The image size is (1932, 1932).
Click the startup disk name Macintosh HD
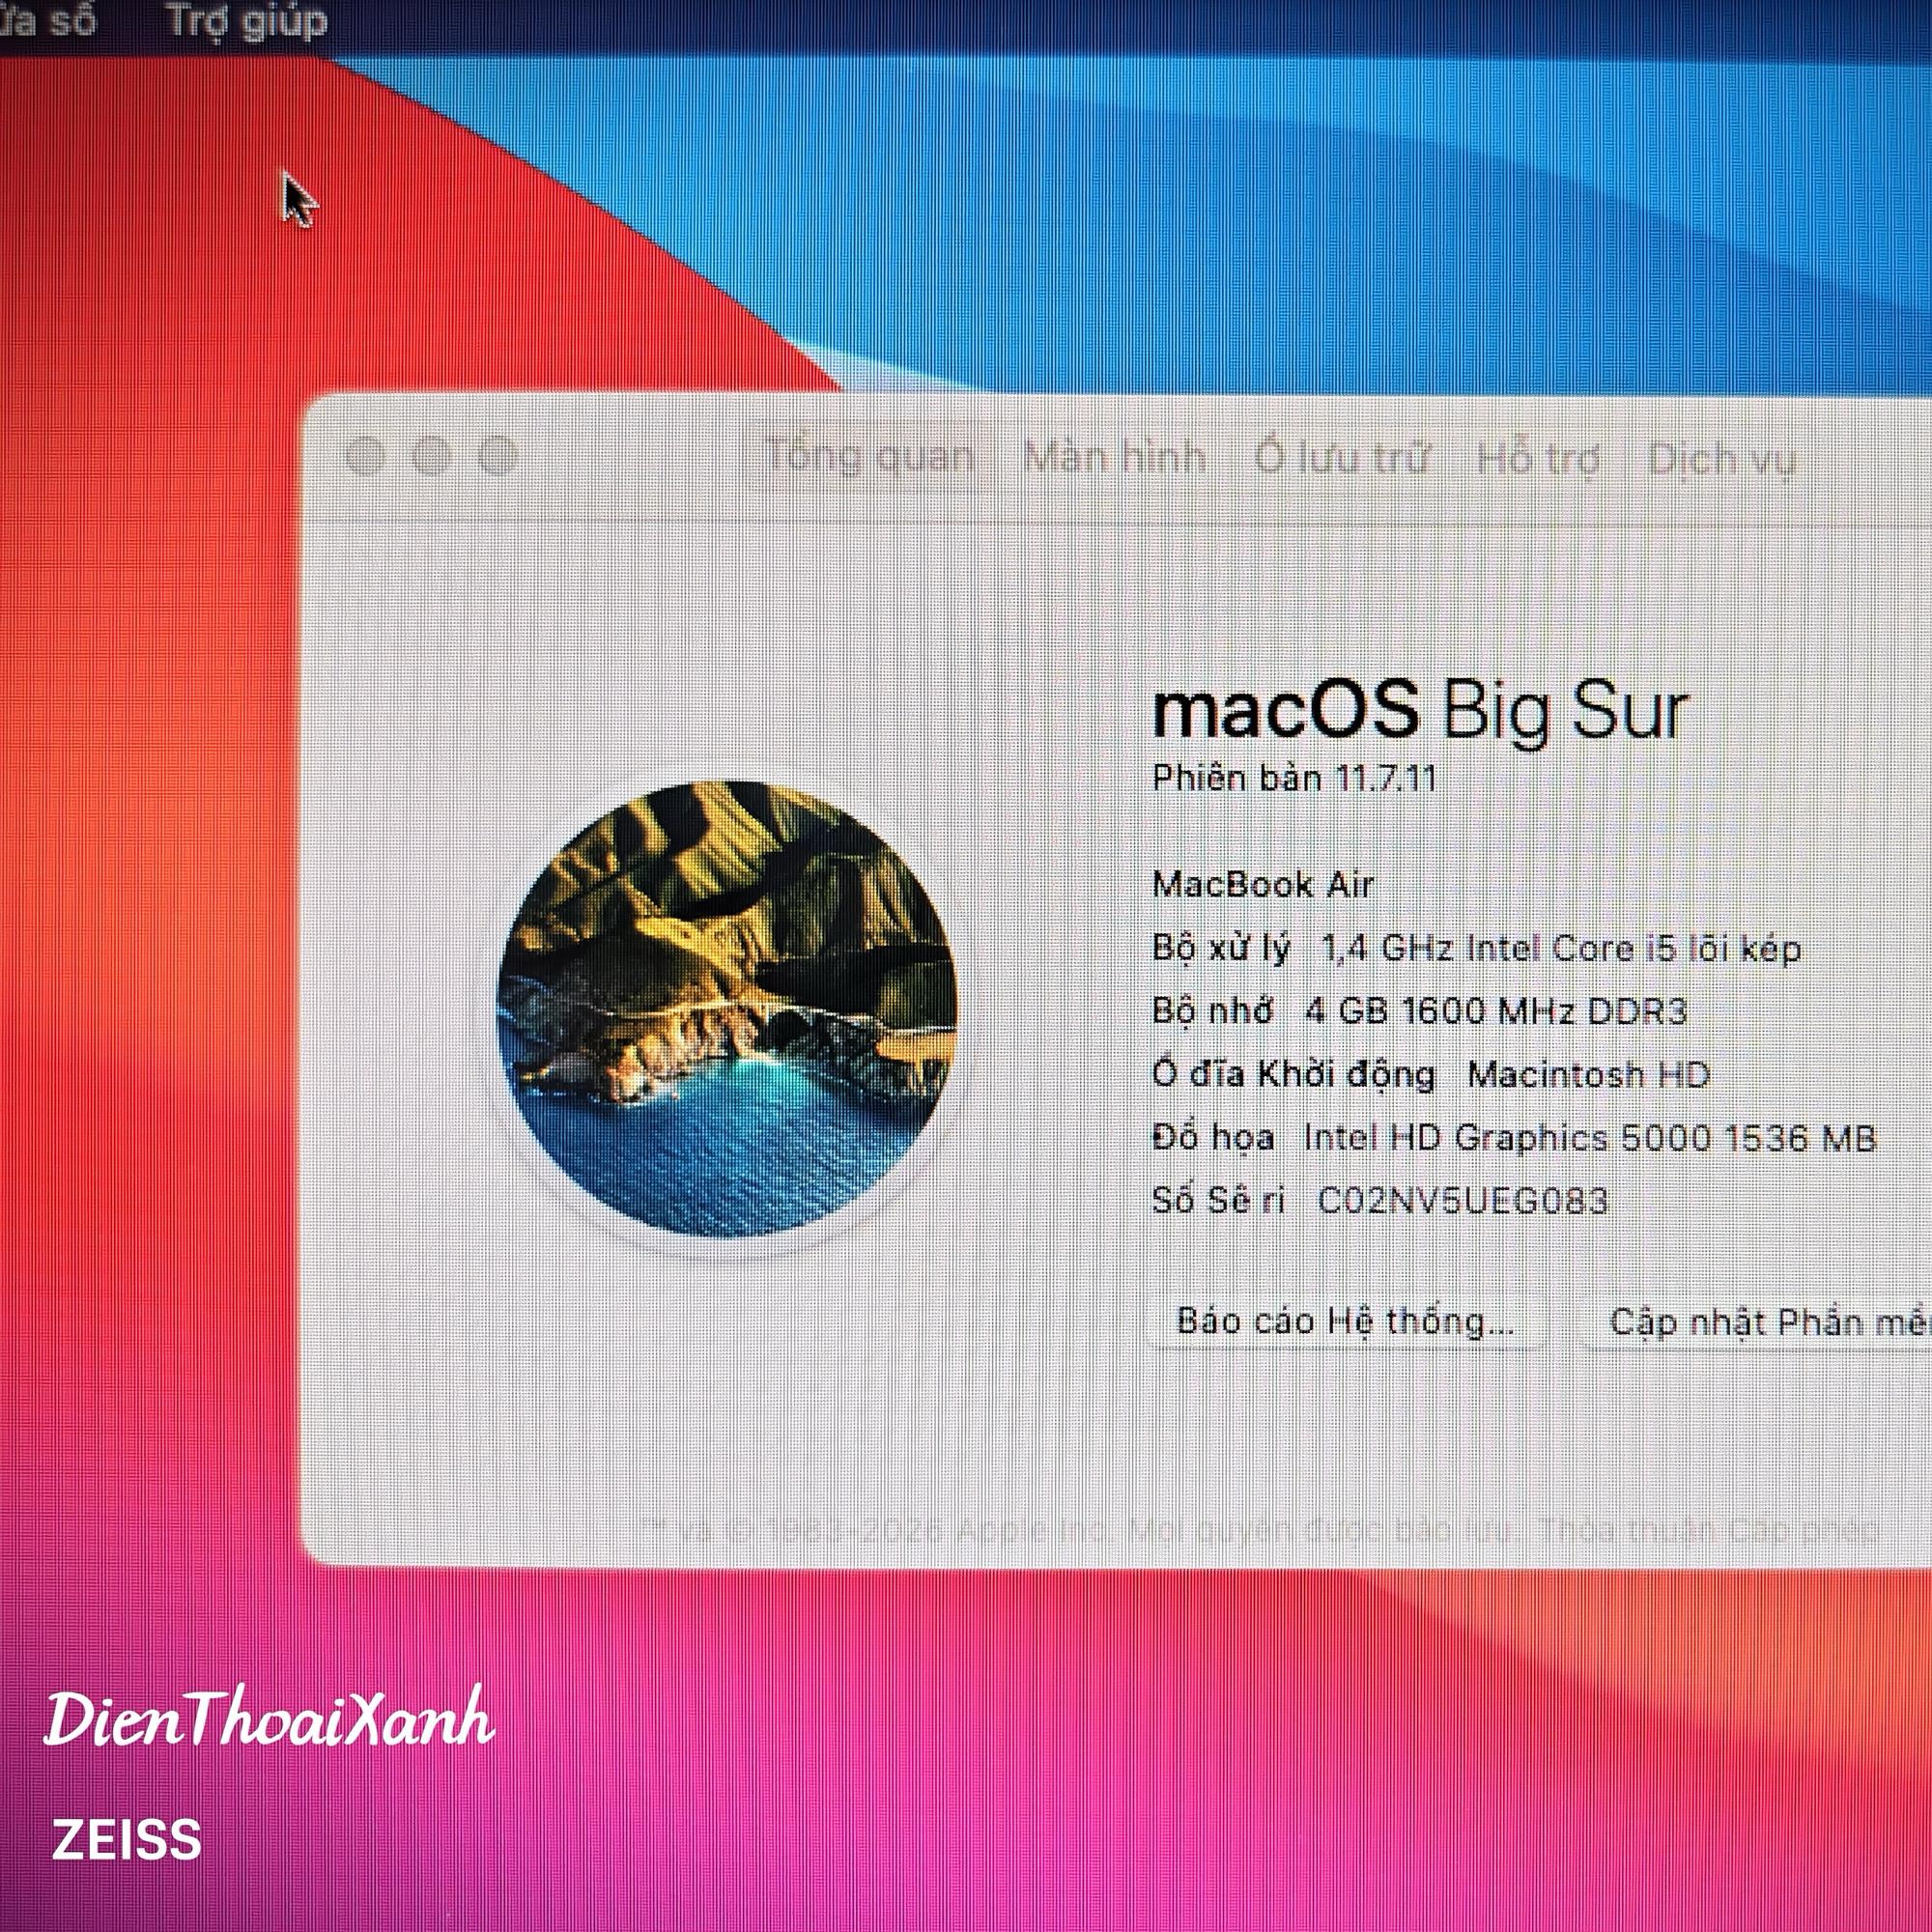coord(1588,1074)
